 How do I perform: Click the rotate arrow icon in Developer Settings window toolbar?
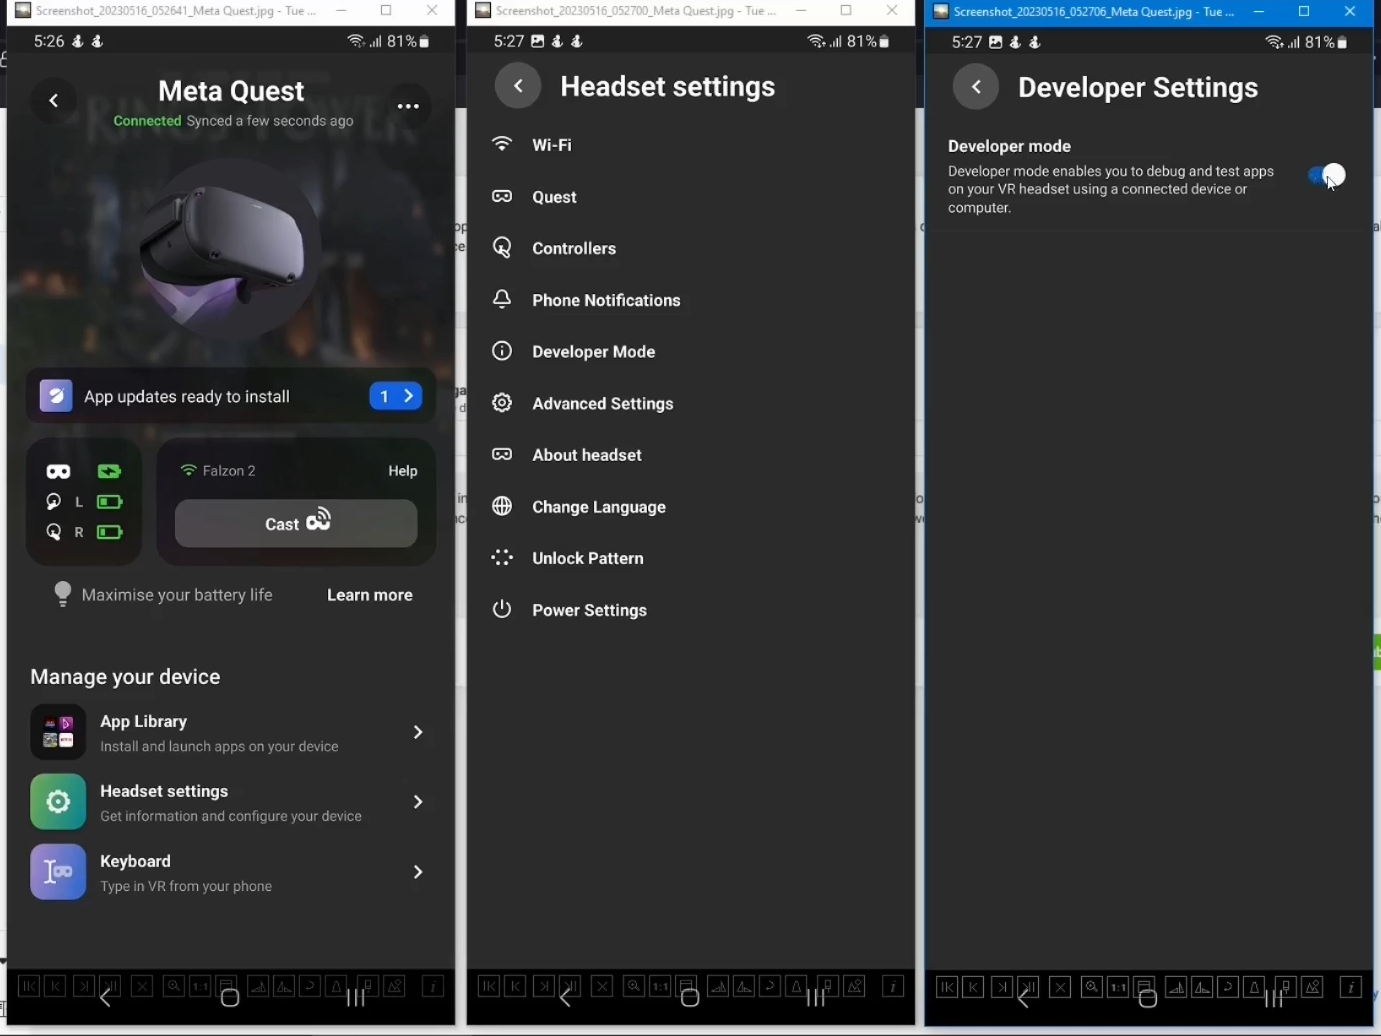(1228, 988)
